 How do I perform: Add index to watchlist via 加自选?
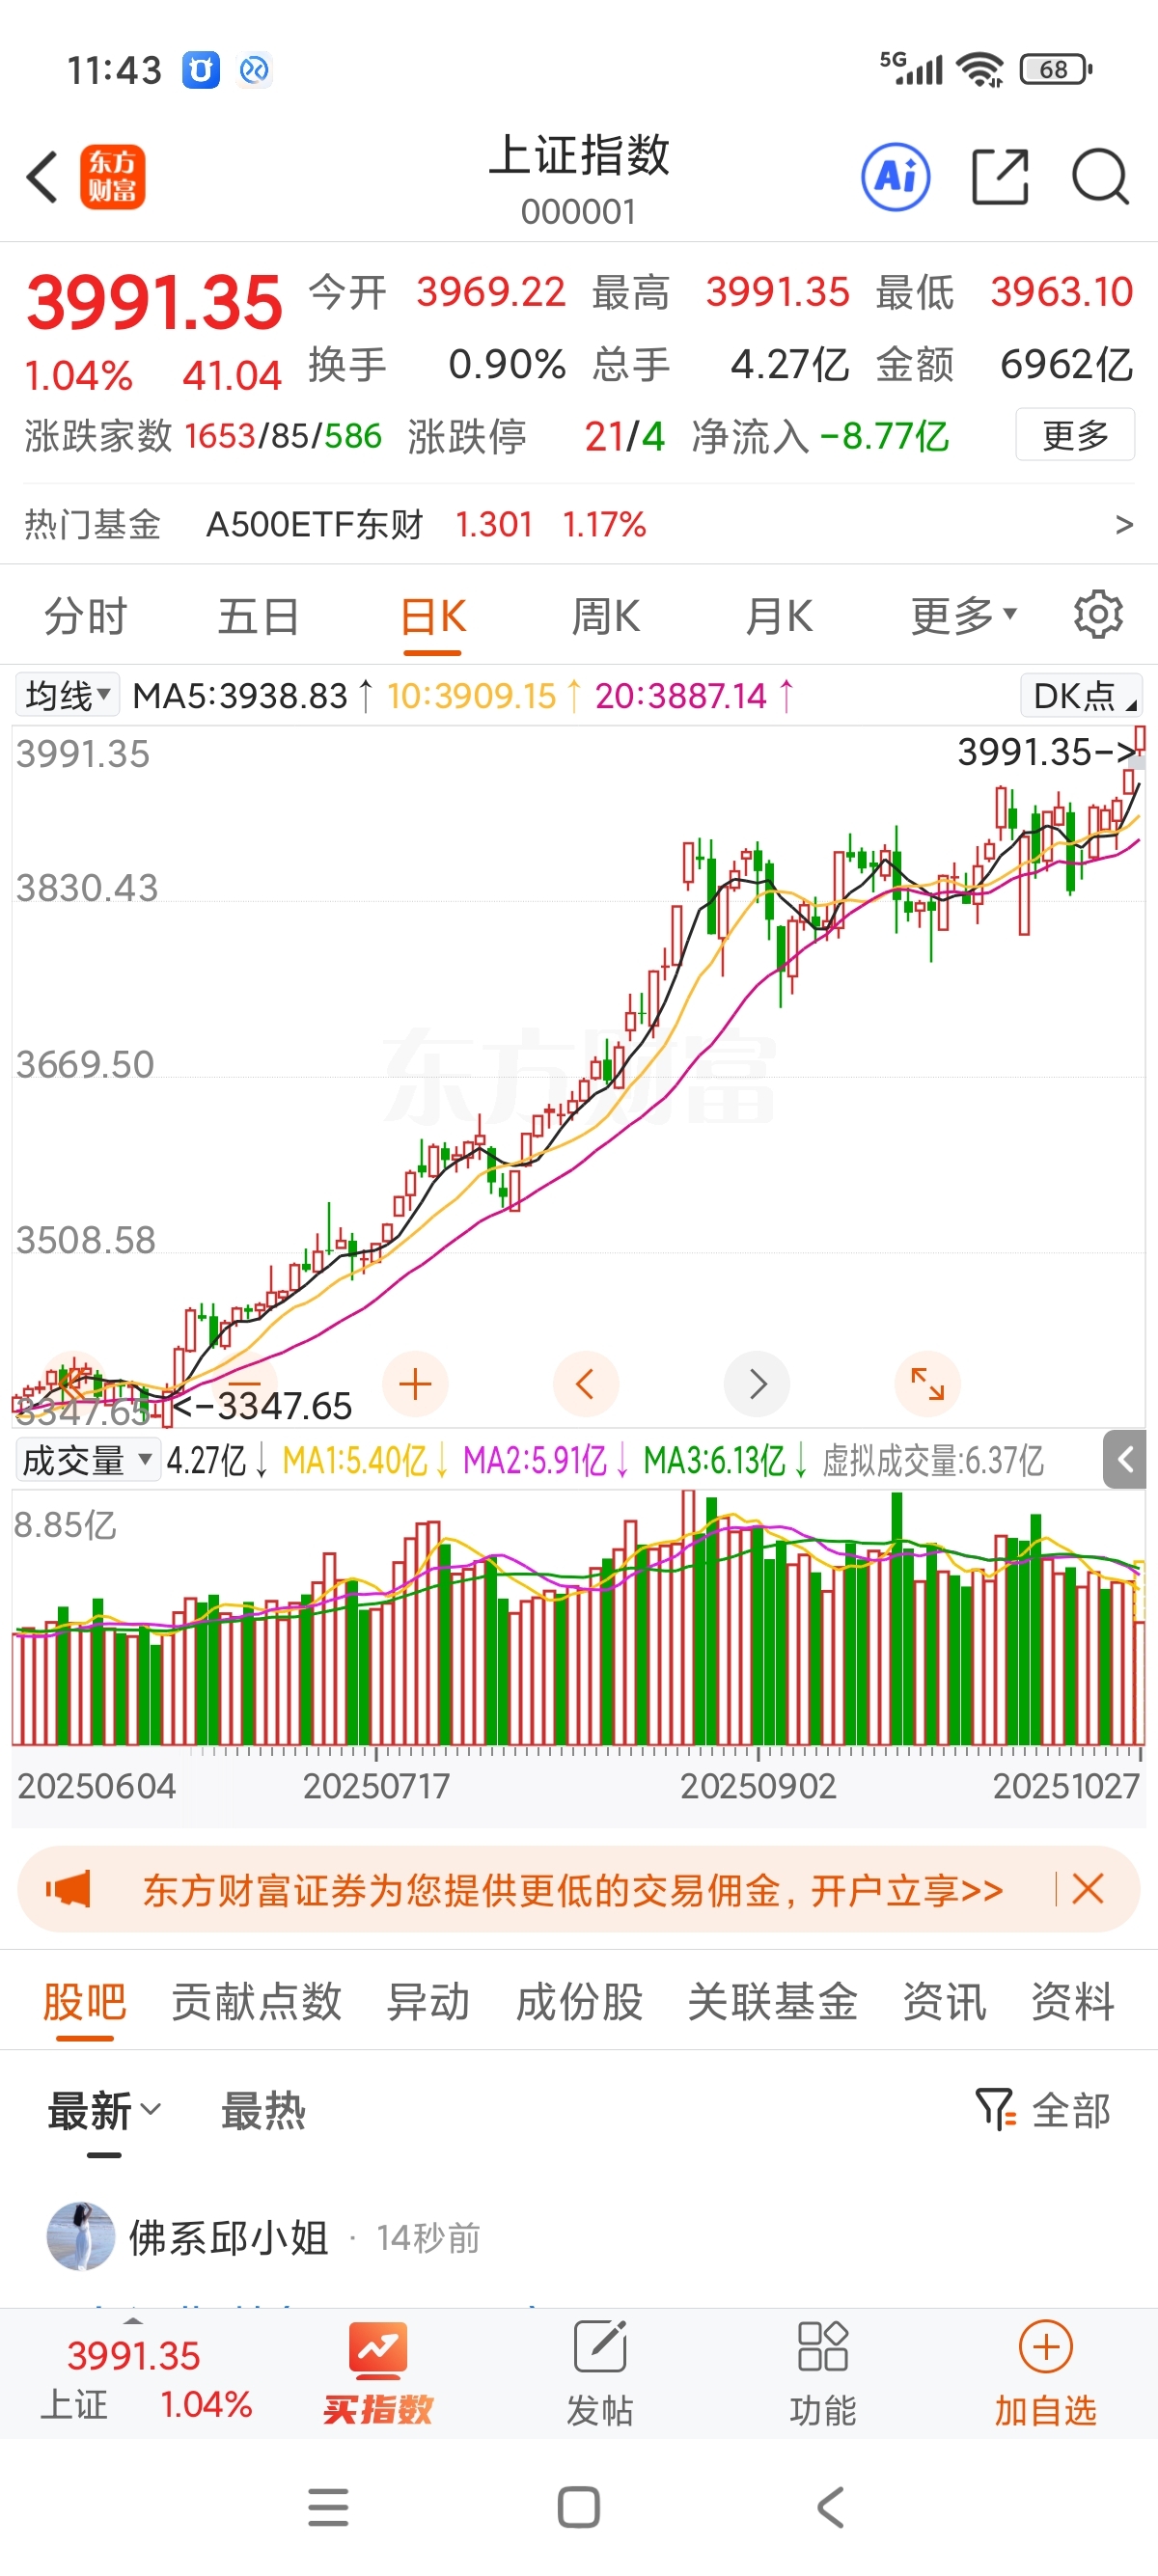click(x=1045, y=2374)
